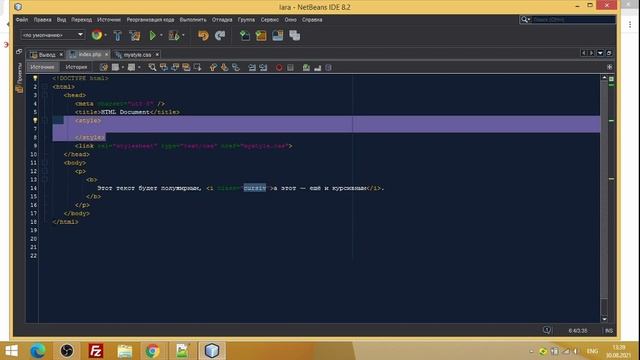Open the Проекты side panel
This screenshot has width=640, height=360.
coord(19,78)
